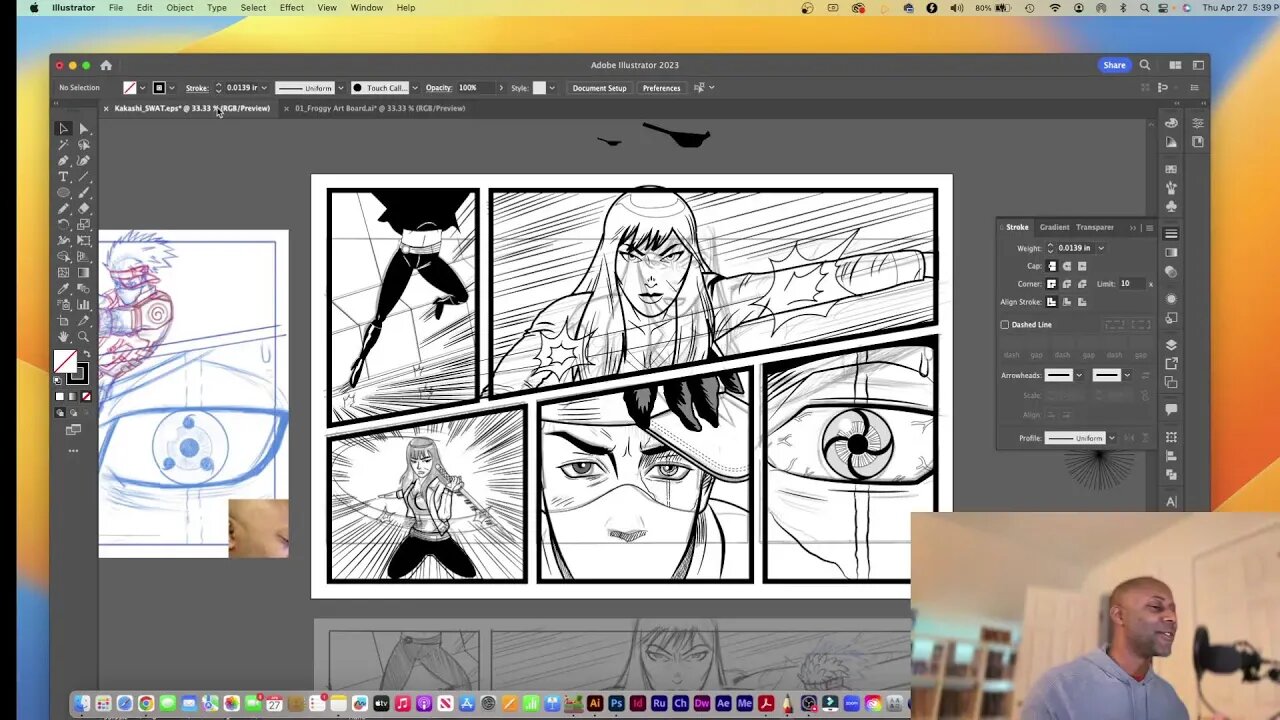This screenshot has height=720, width=1280.
Task: Switch to 01_Froggy Art Board.ai document tab
Action: (x=380, y=108)
